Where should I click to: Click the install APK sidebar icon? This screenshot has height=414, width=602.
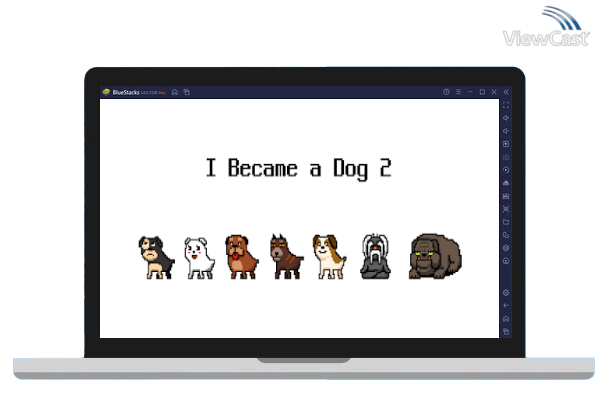pyautogui.click(x=506, y=183)
